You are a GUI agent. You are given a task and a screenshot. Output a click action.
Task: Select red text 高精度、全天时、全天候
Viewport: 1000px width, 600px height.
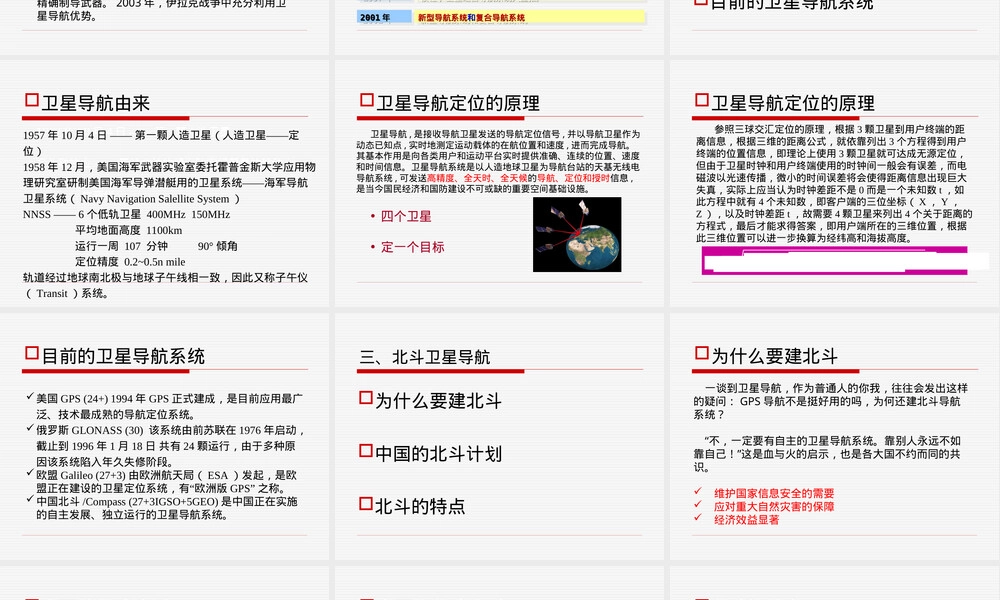(477, 178)
